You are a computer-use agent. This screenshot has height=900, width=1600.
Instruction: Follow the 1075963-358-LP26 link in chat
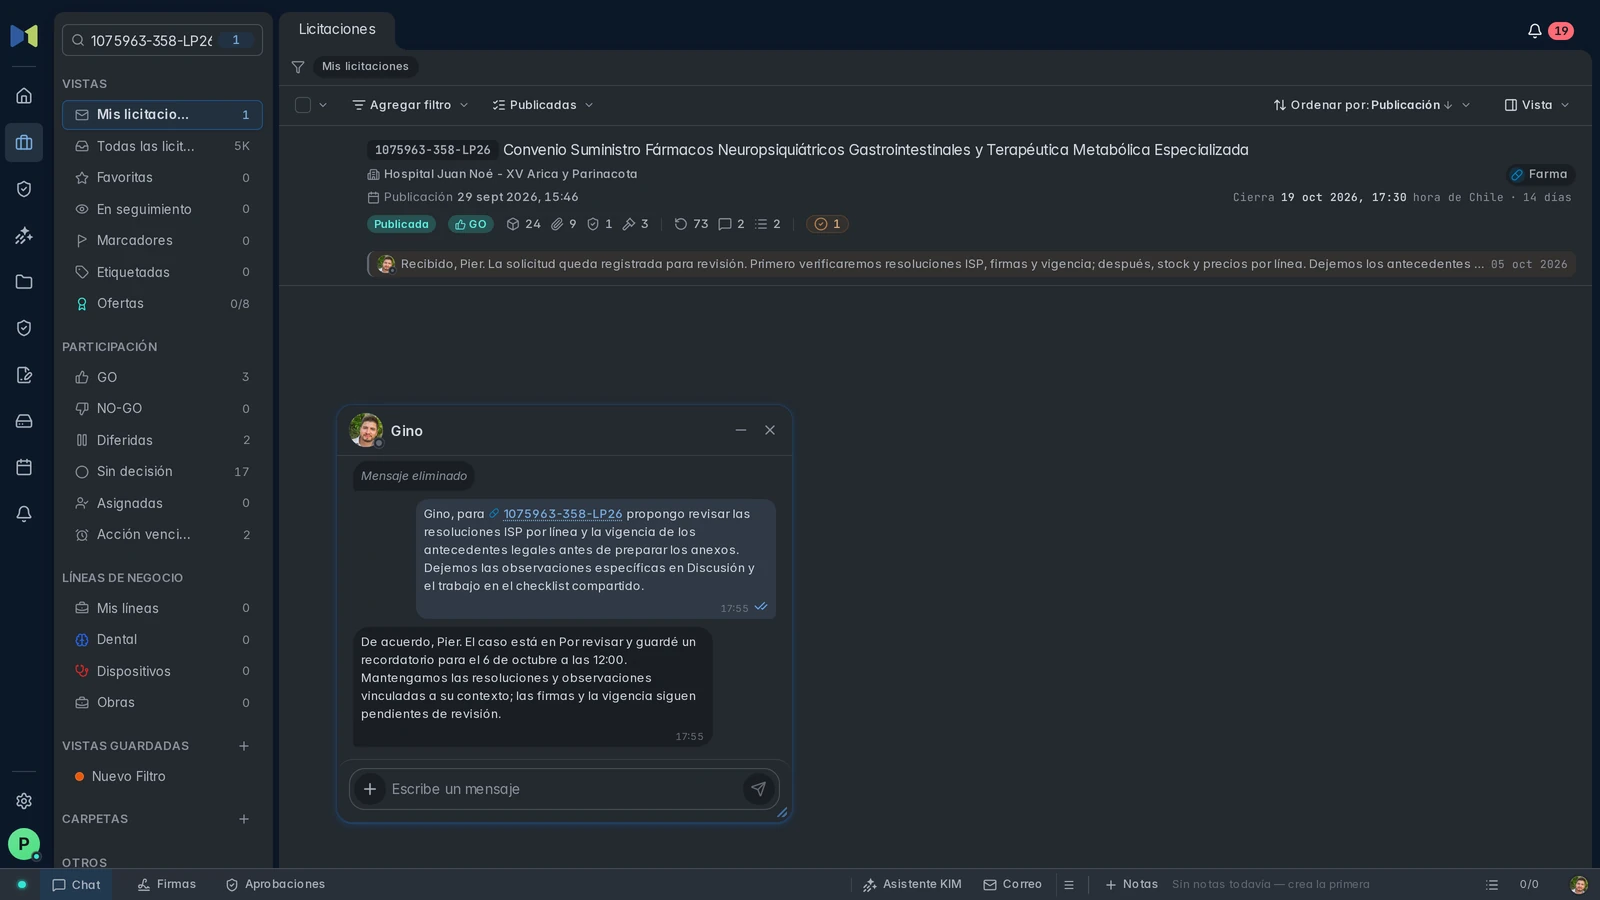pos(562,514)
